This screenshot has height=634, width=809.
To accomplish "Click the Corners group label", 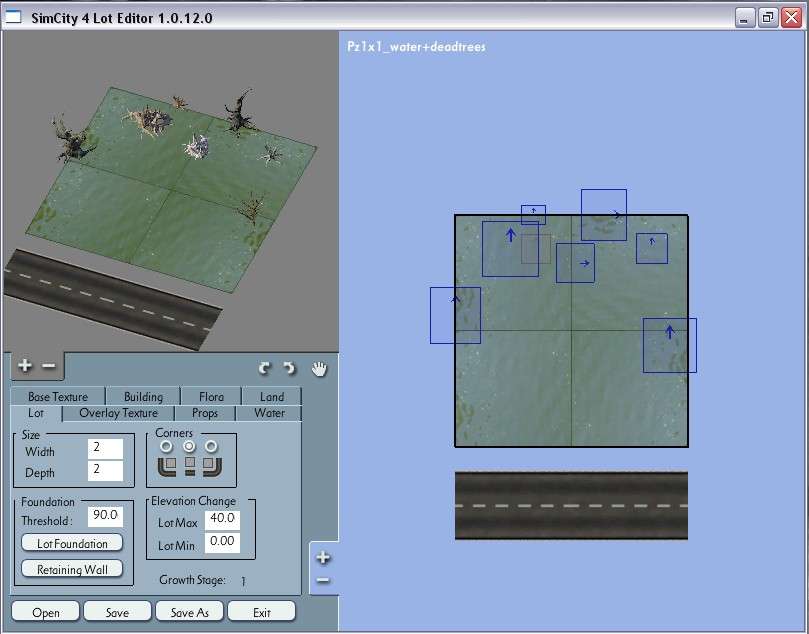I will pos(174,433).
